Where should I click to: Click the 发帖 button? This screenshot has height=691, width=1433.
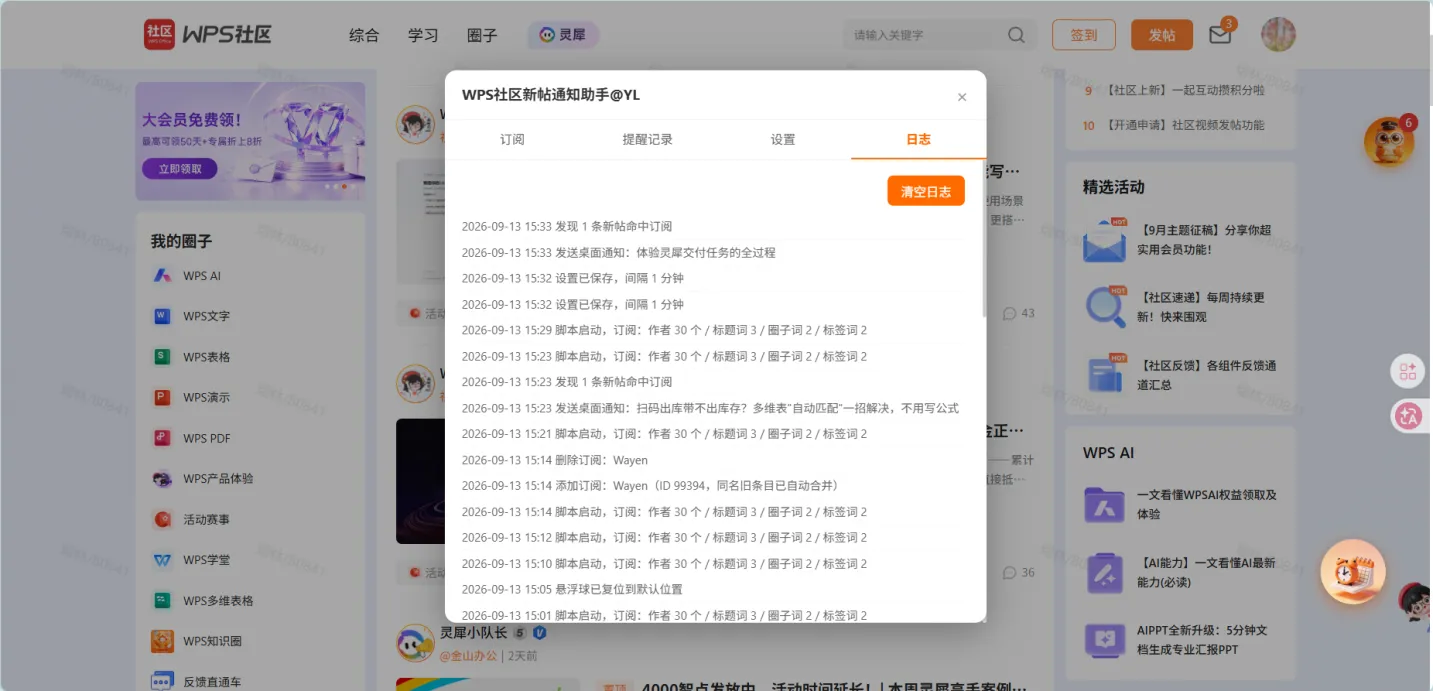click(x=1162, y=35)
